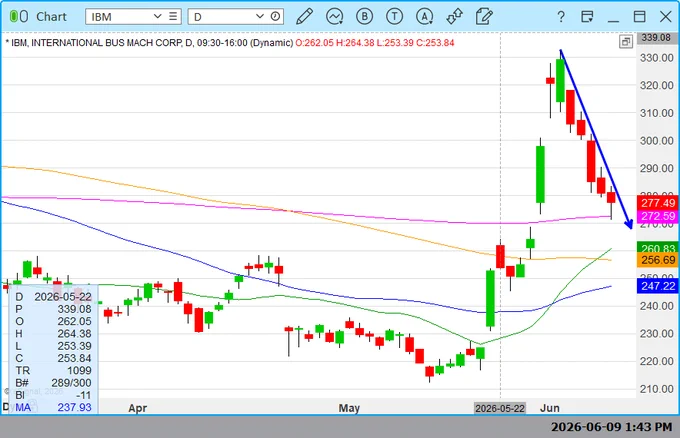Click the red 277.49 price label
This screenshot has height=438, width=680.
coord(658,203)
